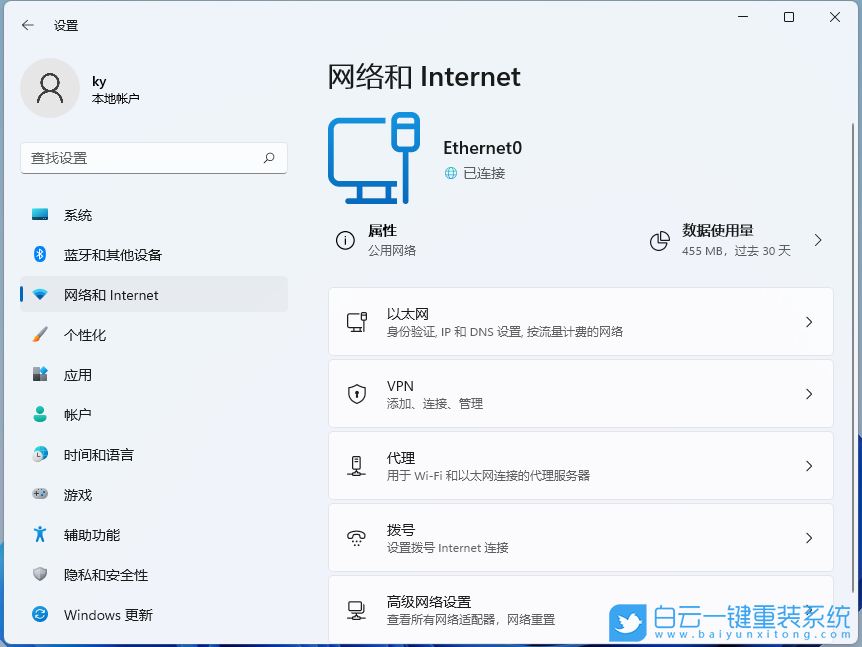Click the ky user avatar
Viewport: 862px width, 647px height.
[x=50, y=88]
